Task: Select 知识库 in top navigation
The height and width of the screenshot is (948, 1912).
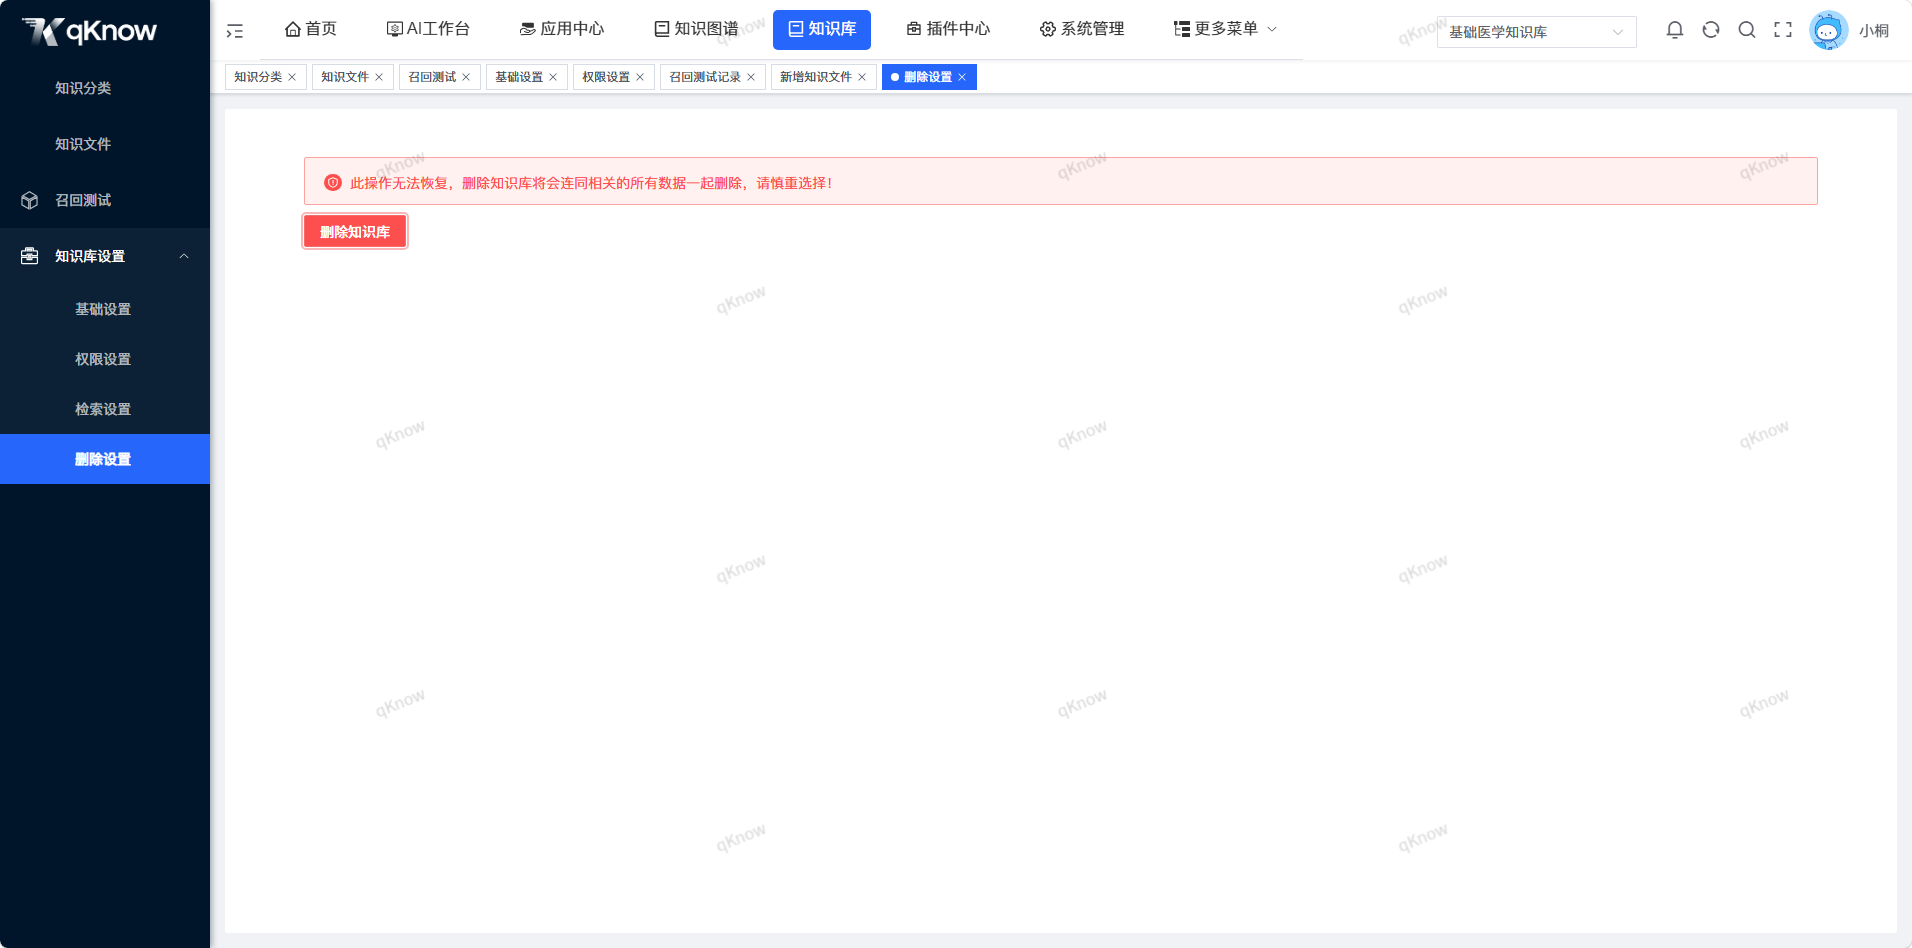Action: [x=822, y=29]
